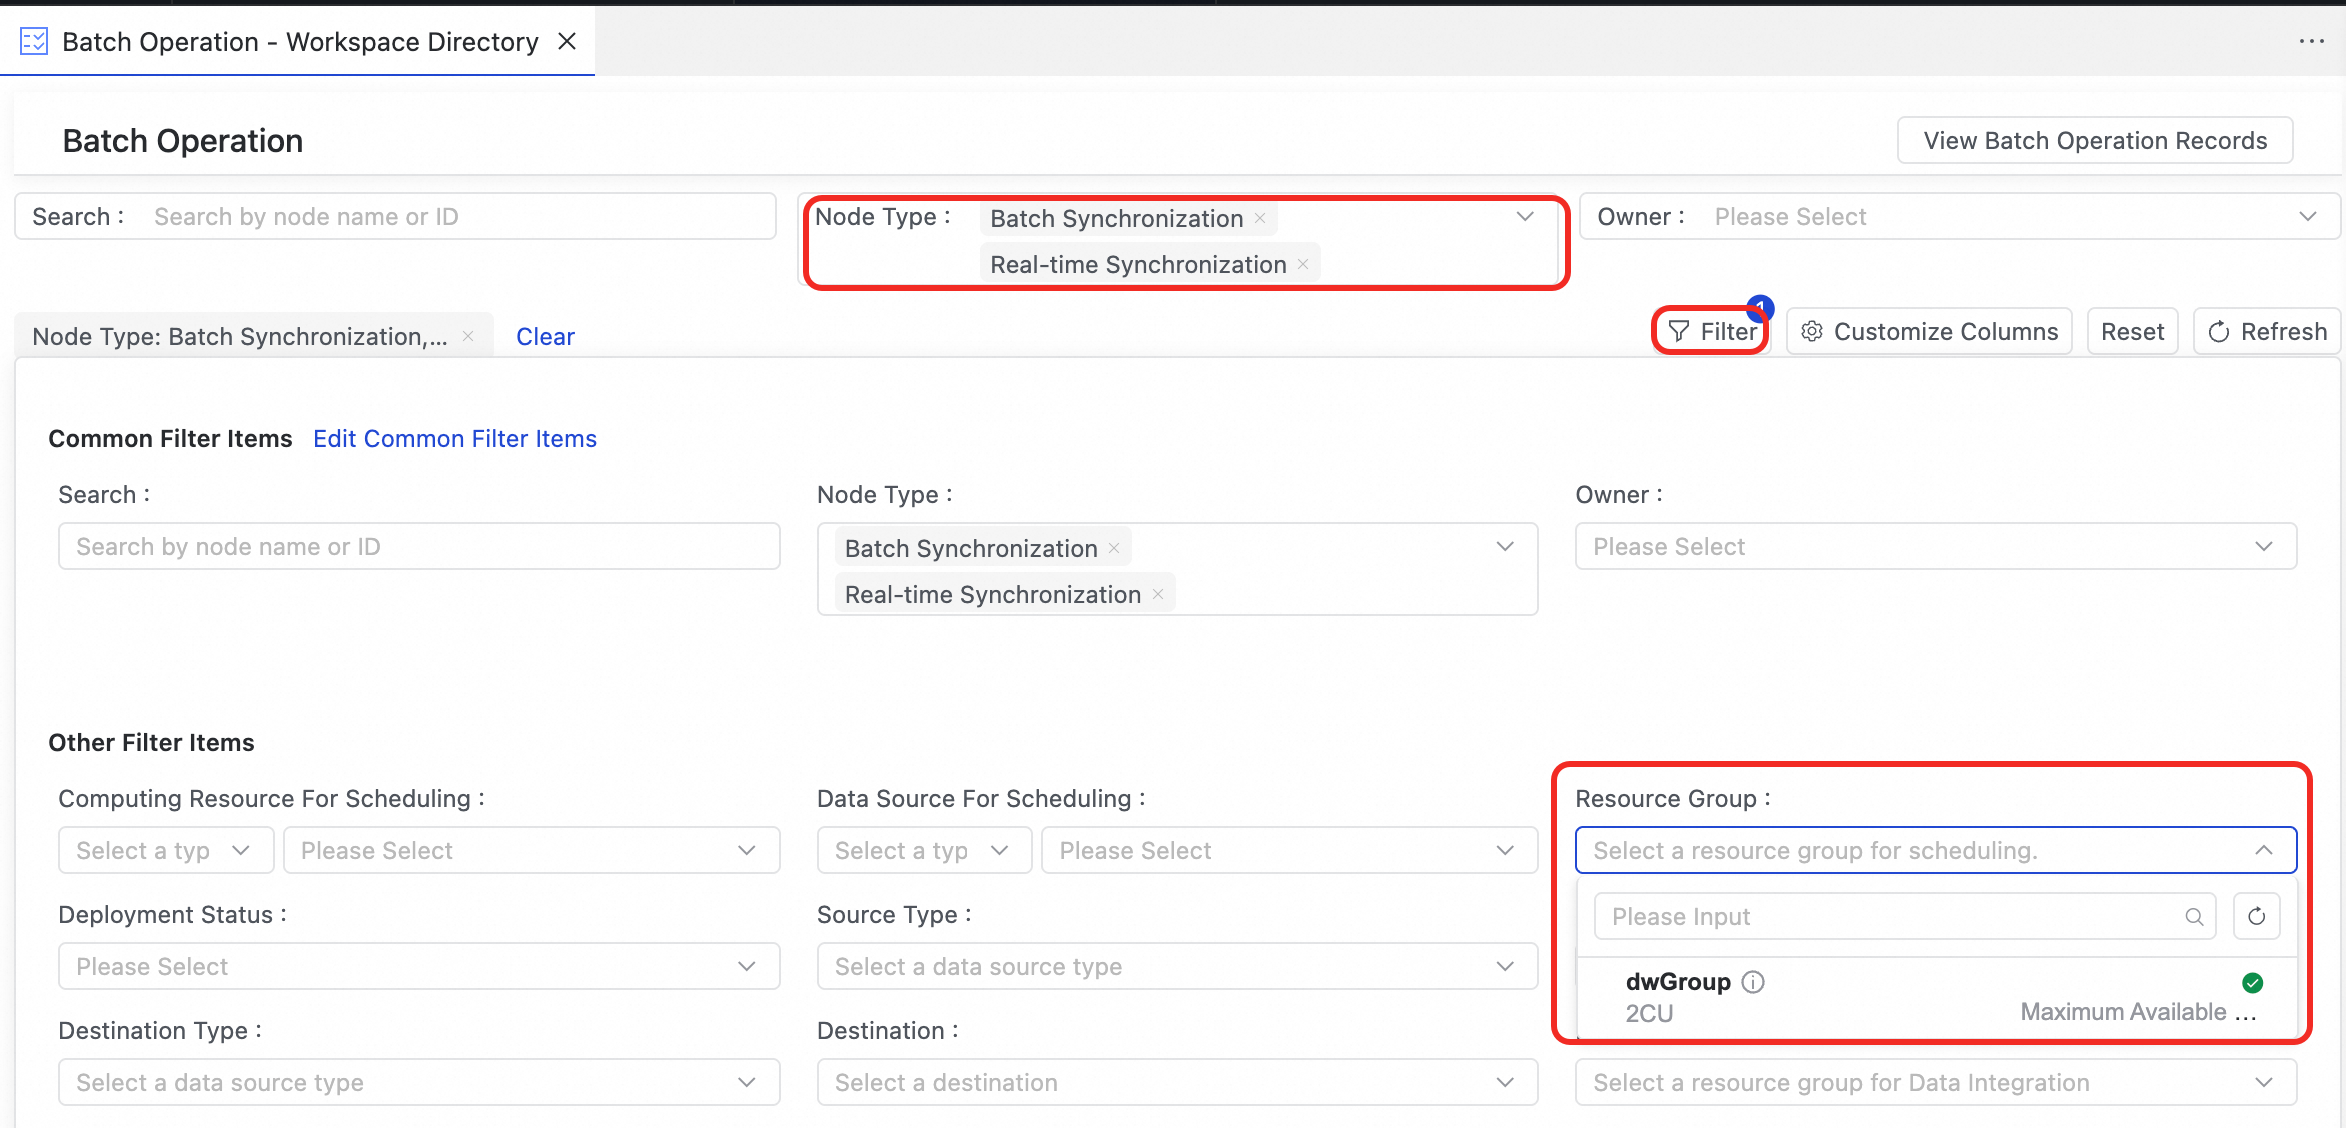
Task: Switch to Batch Operation - Workspace Directory tab
Action: coord(299,42)
